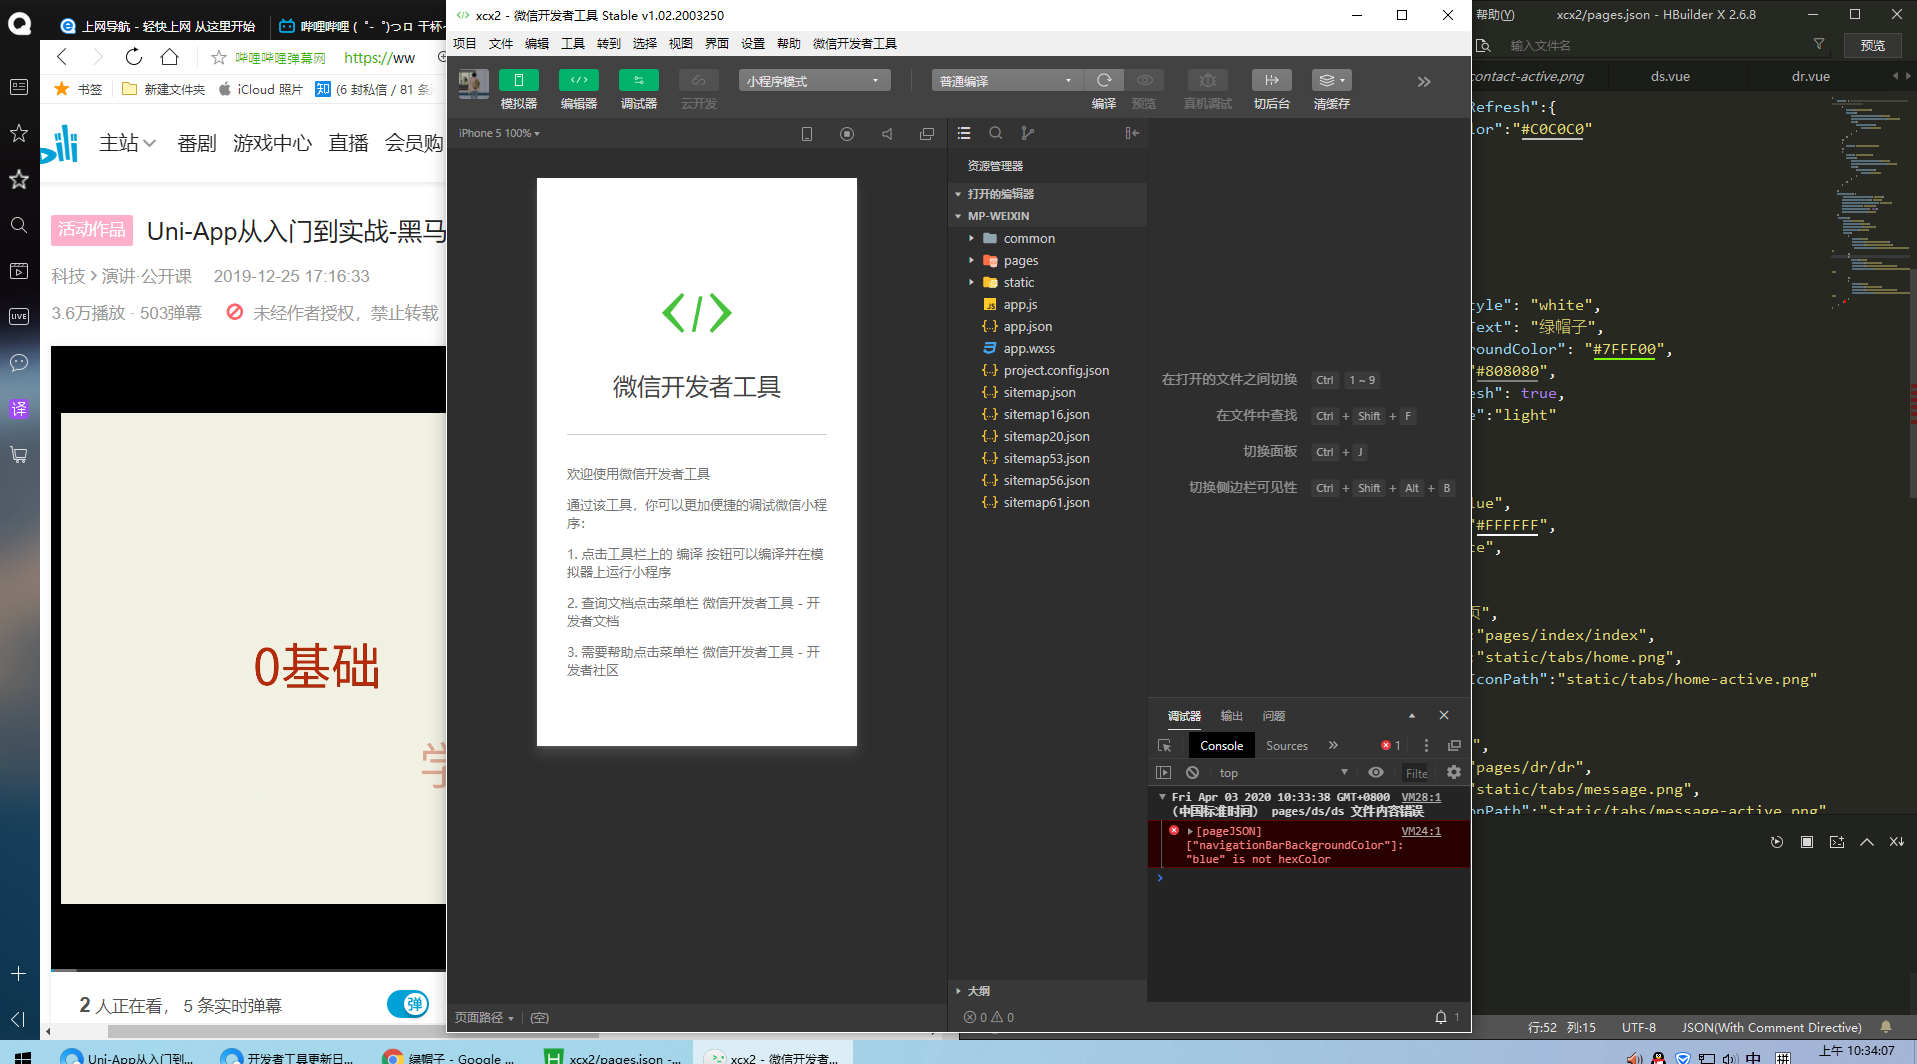The width and height of the screenshot is (1917, 1064).
Task: Open the file search icon in explorer panel
Action: [996, 133]
